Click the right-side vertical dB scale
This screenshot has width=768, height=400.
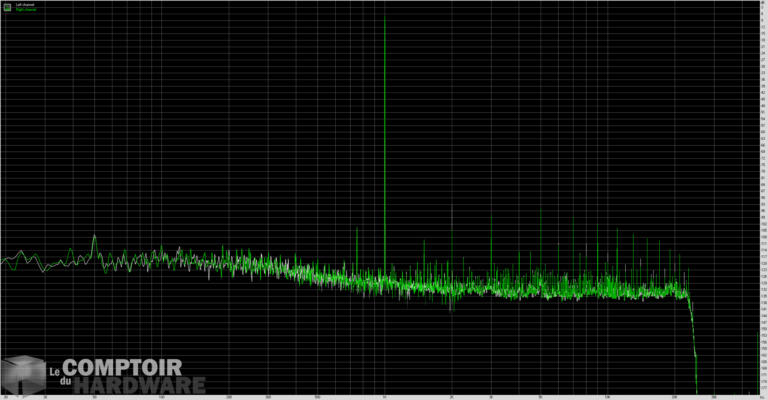pos(763,200)
